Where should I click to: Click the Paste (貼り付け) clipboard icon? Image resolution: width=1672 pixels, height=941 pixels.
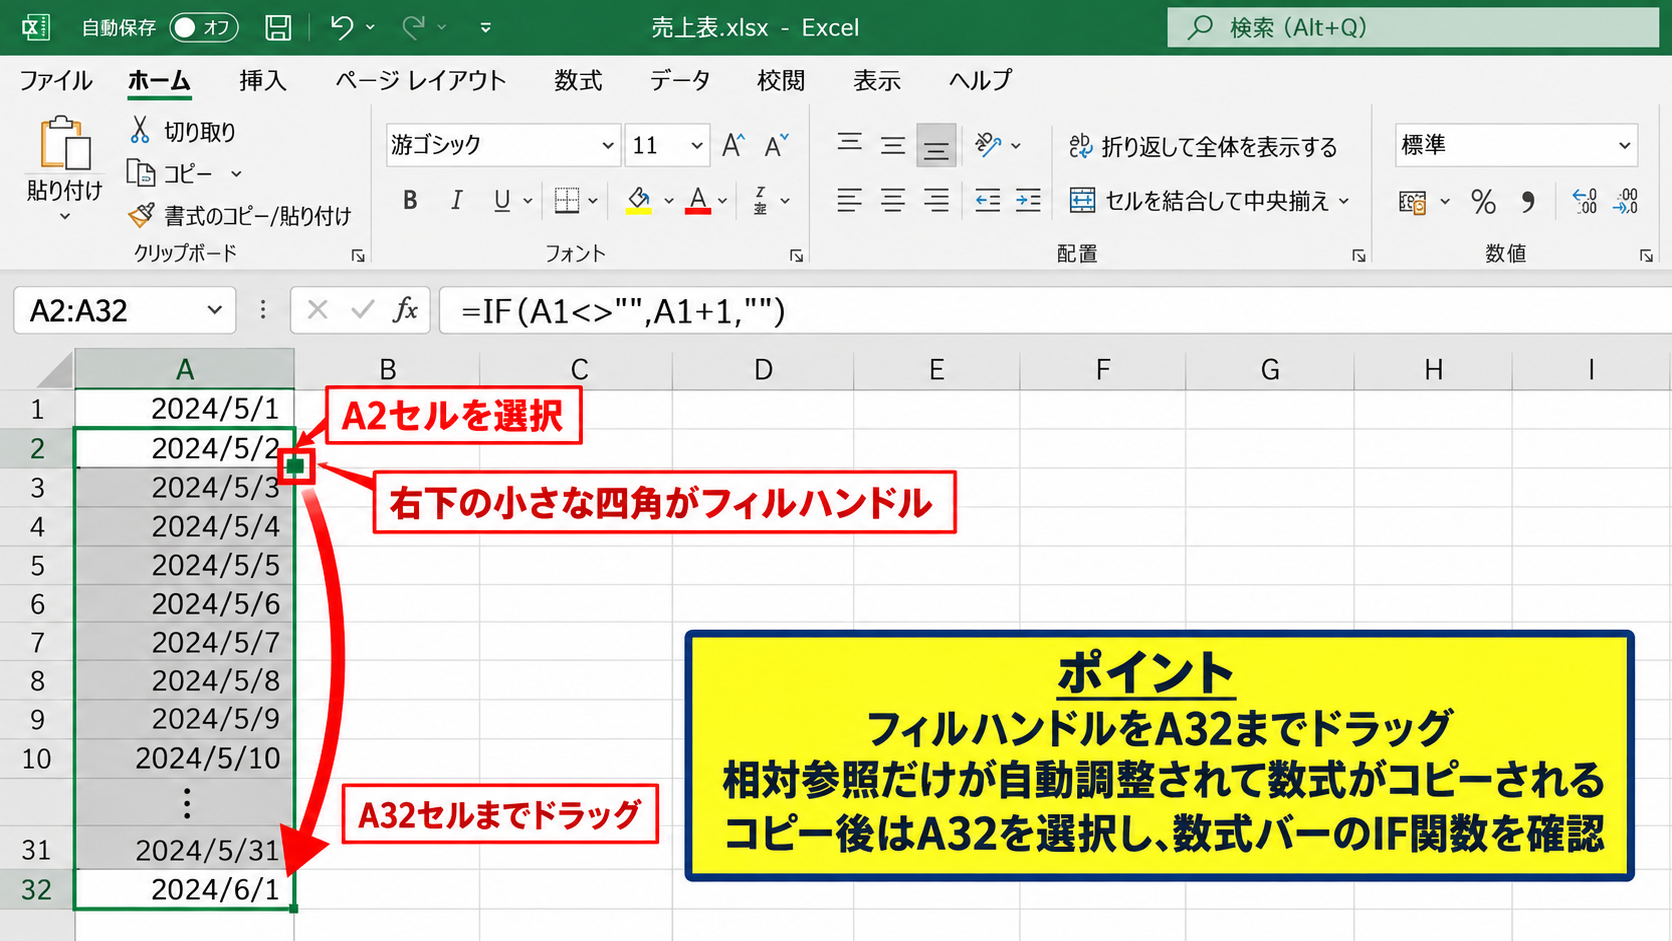(65, 144)
